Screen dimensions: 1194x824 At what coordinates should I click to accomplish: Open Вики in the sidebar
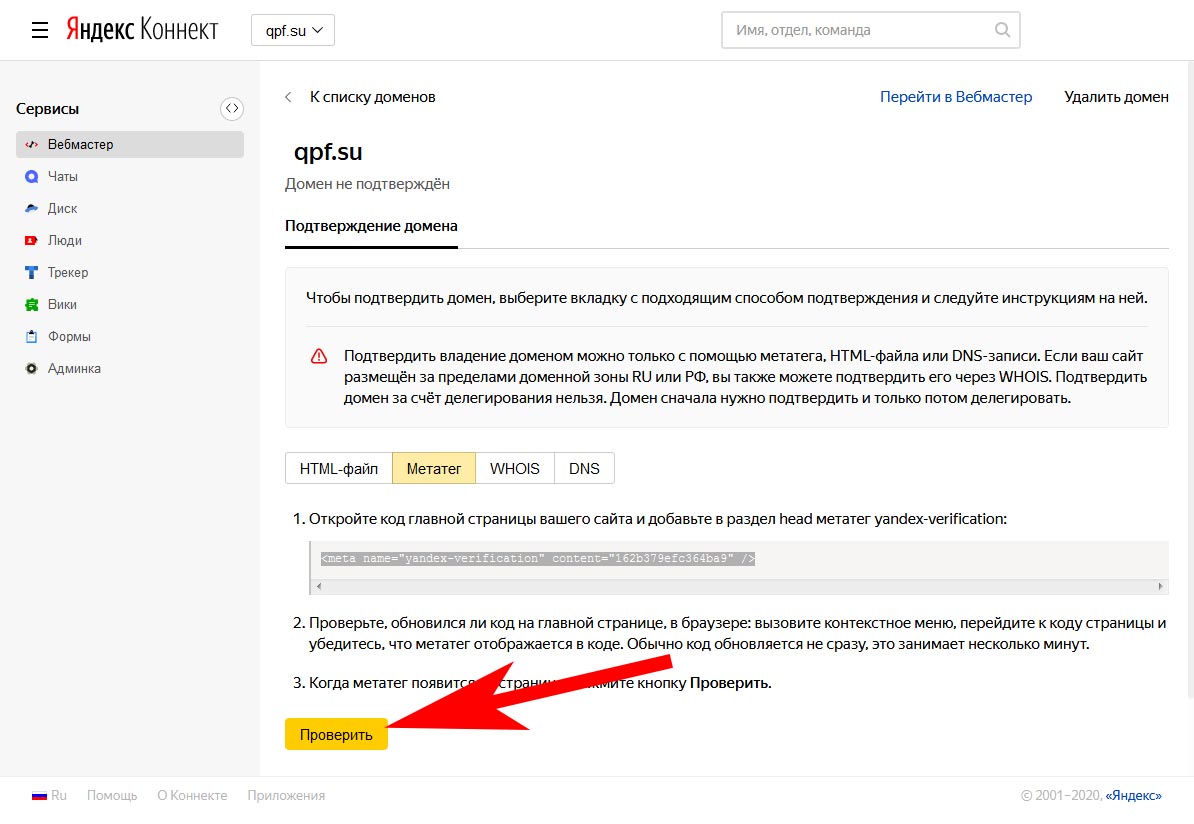[129, 305]
